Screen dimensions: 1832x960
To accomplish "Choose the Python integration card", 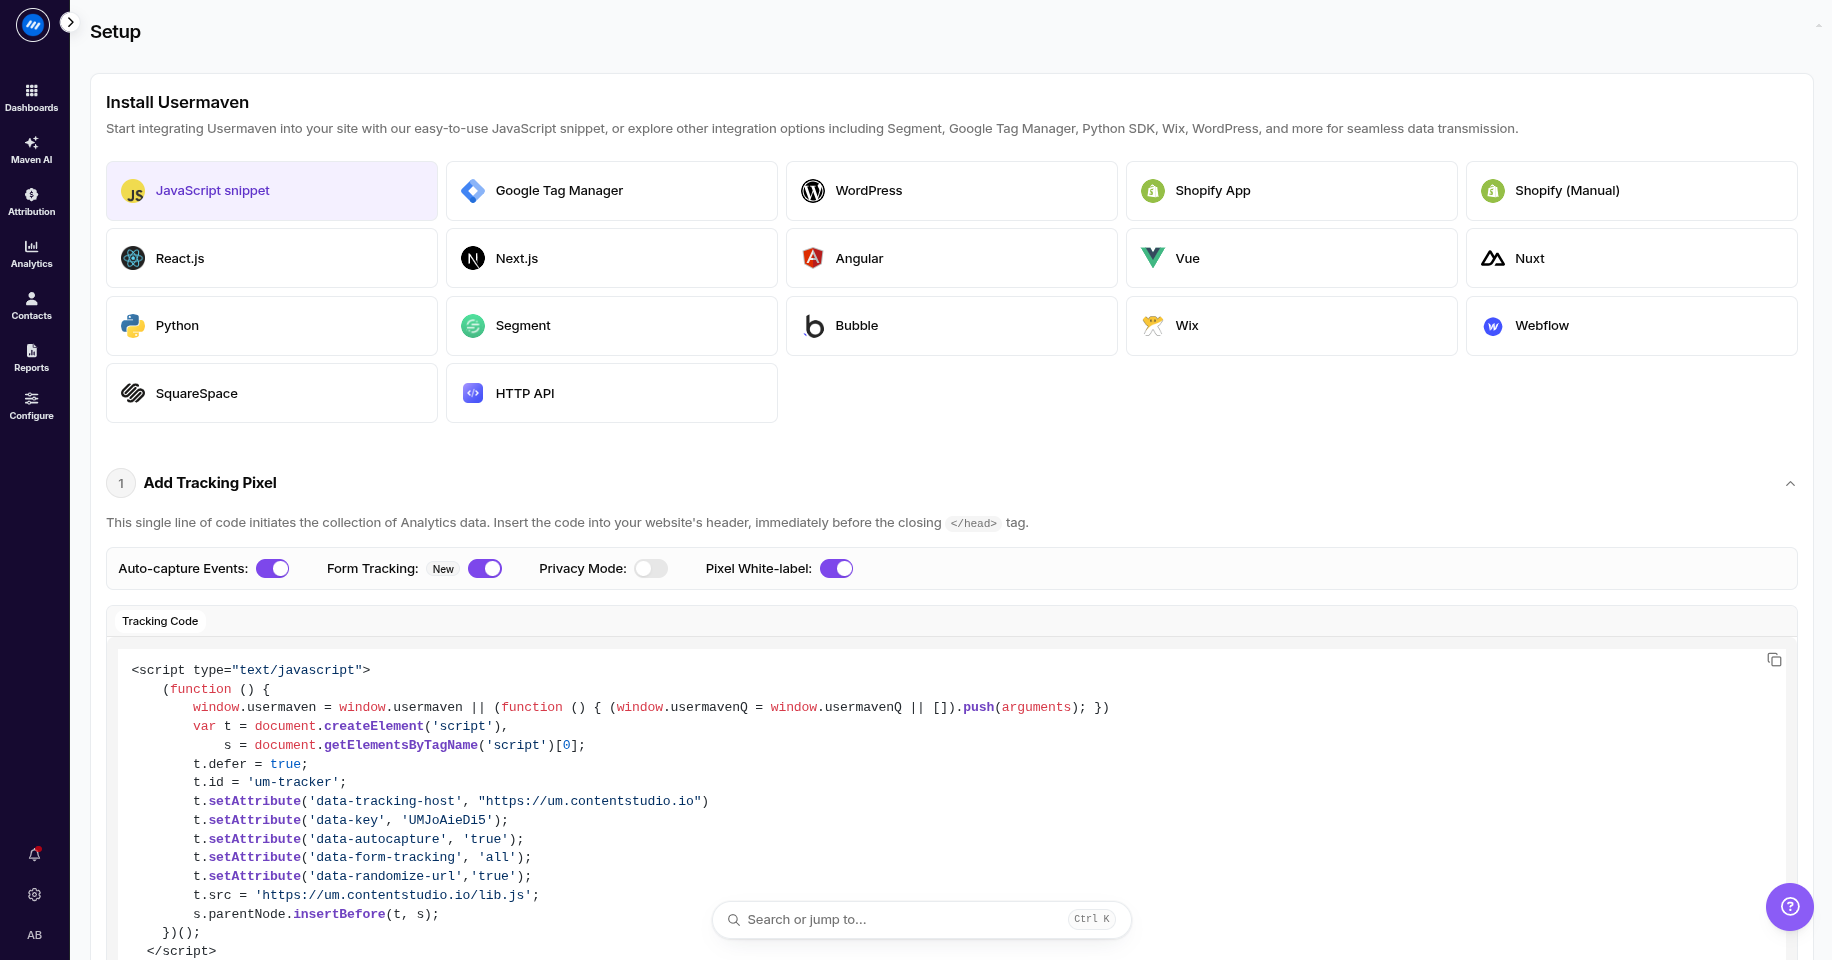I will (x=272, y=326).
